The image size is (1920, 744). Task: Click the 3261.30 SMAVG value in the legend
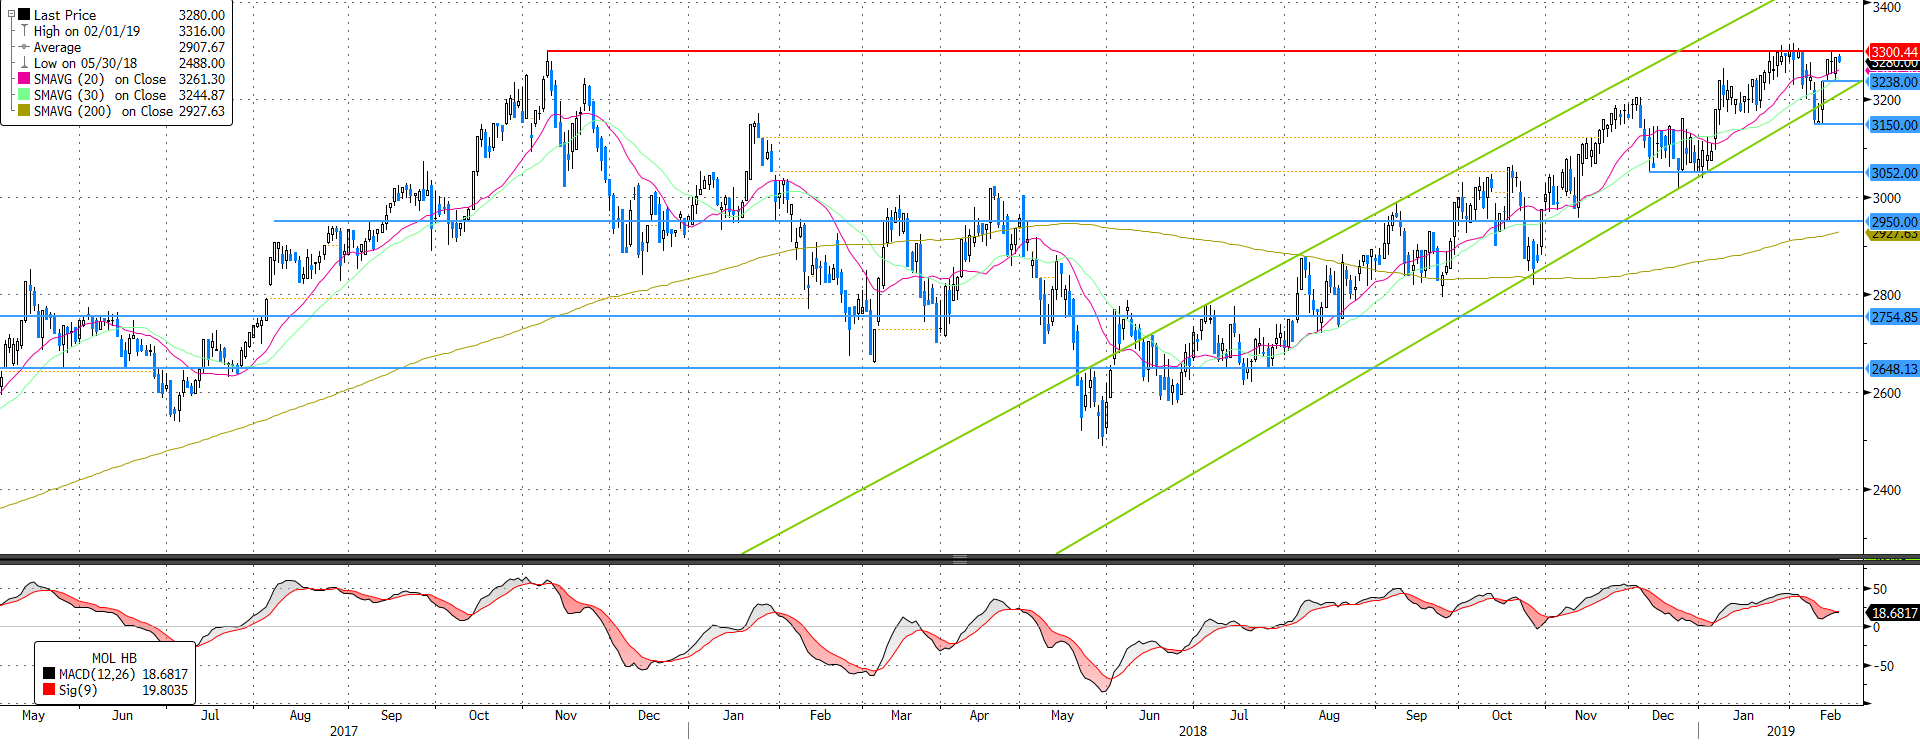pos(202,79)
